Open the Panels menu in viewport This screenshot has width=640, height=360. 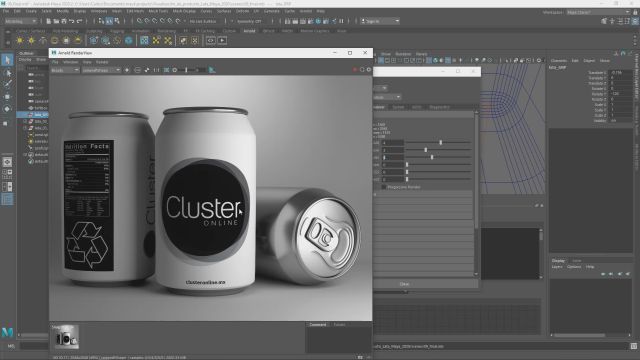click(421, 54)
